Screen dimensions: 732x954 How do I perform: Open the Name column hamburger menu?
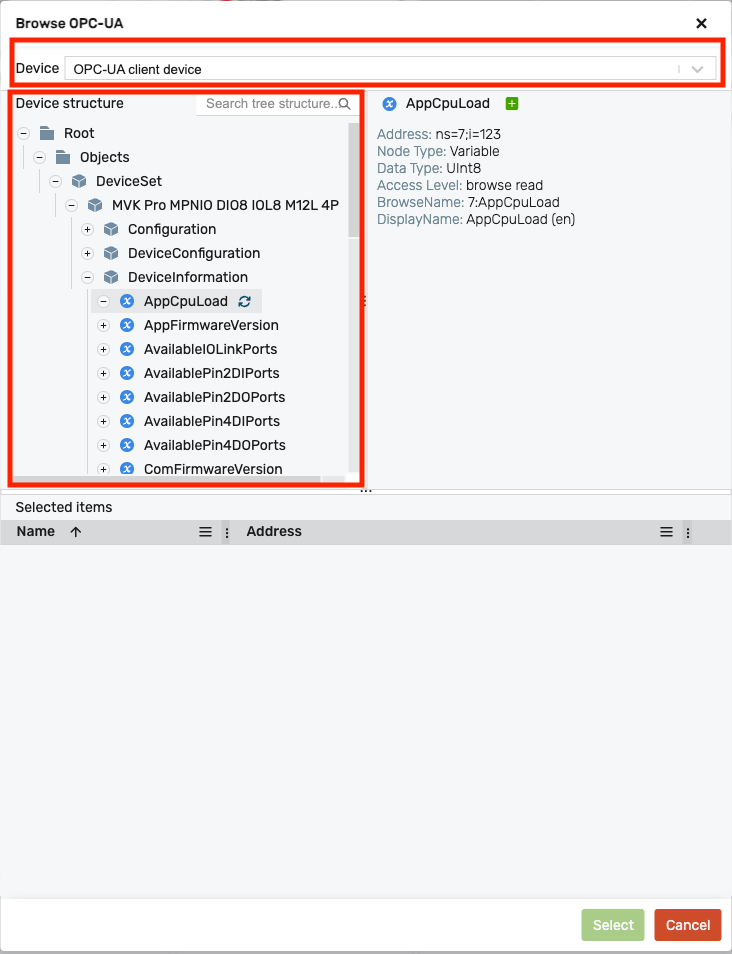click(206, 532)
